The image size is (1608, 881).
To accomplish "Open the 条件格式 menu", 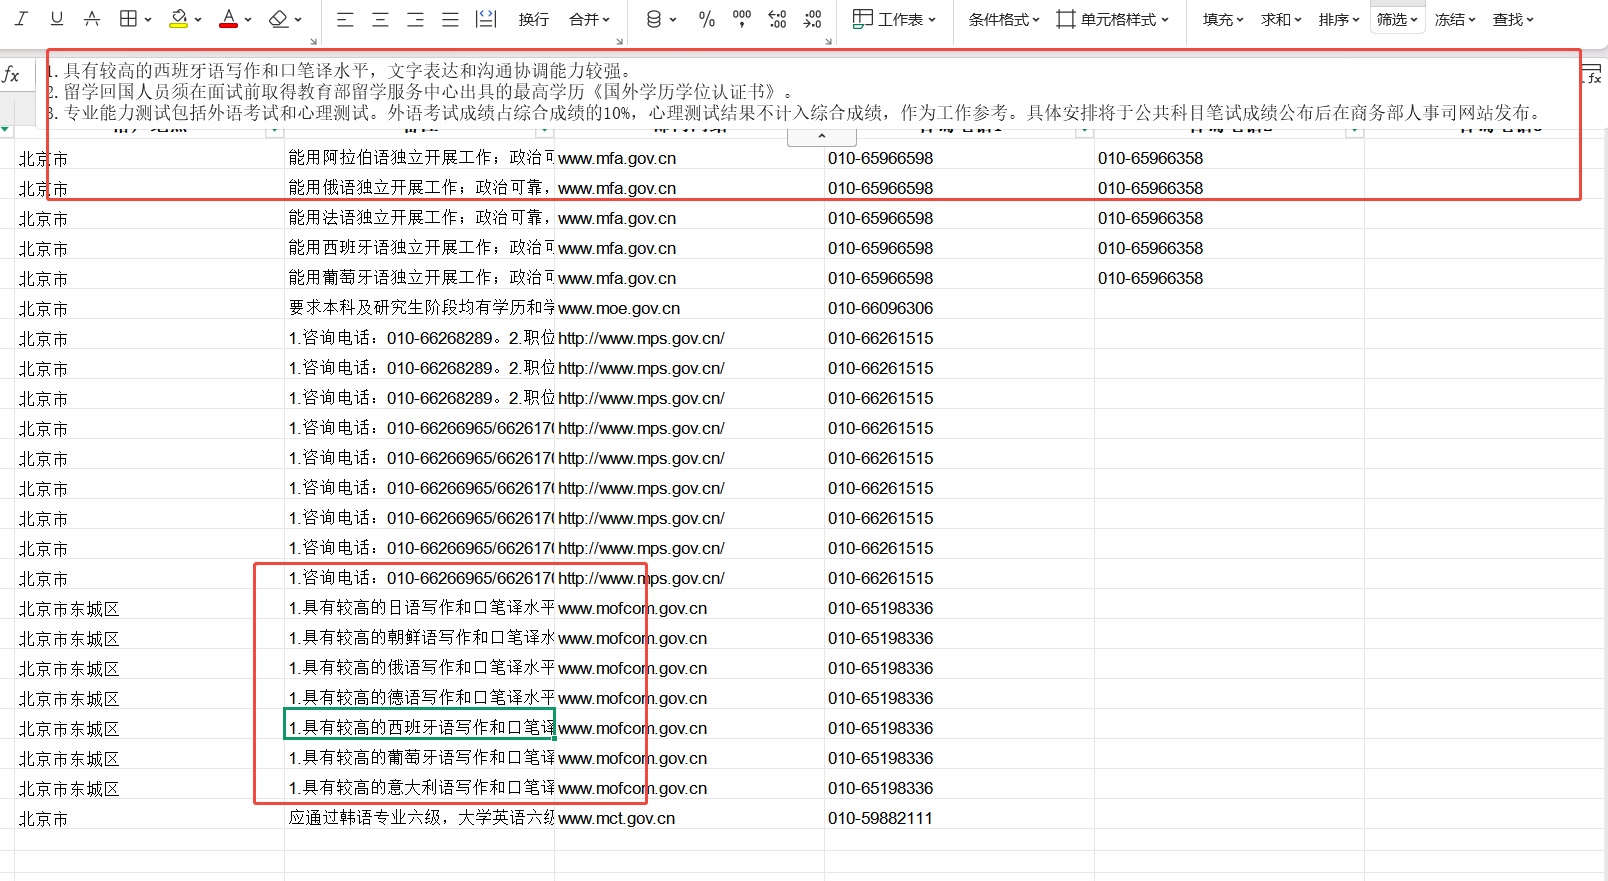I will click(x=1003, y=19).
